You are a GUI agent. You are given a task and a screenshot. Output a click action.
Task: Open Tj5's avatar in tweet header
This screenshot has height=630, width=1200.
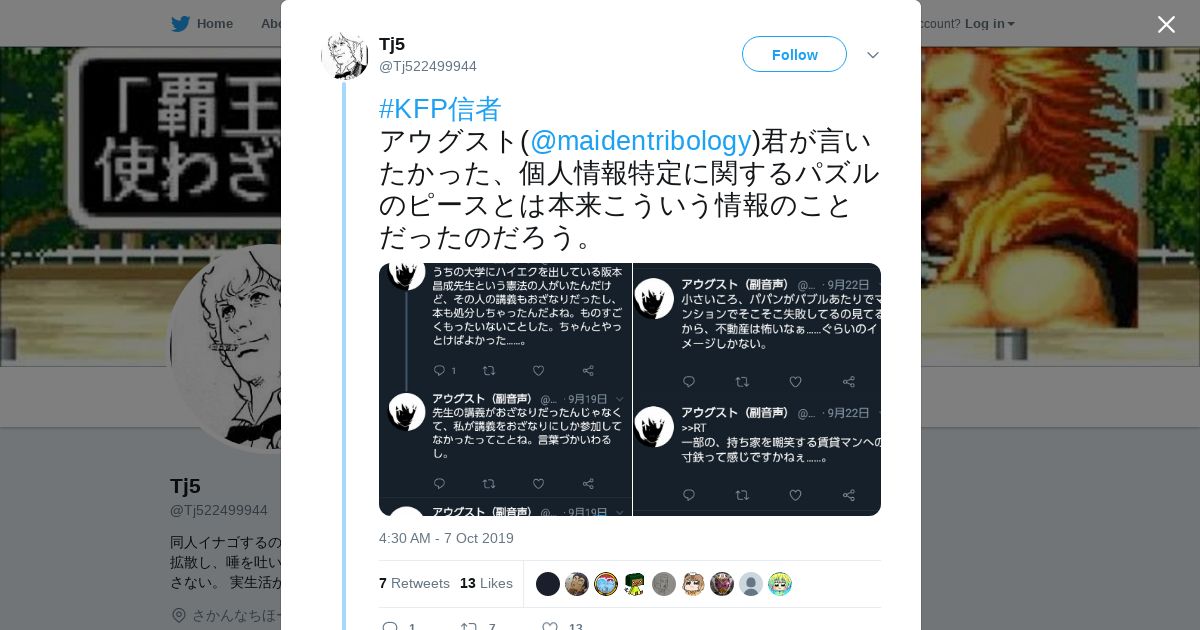coord(344,55)
